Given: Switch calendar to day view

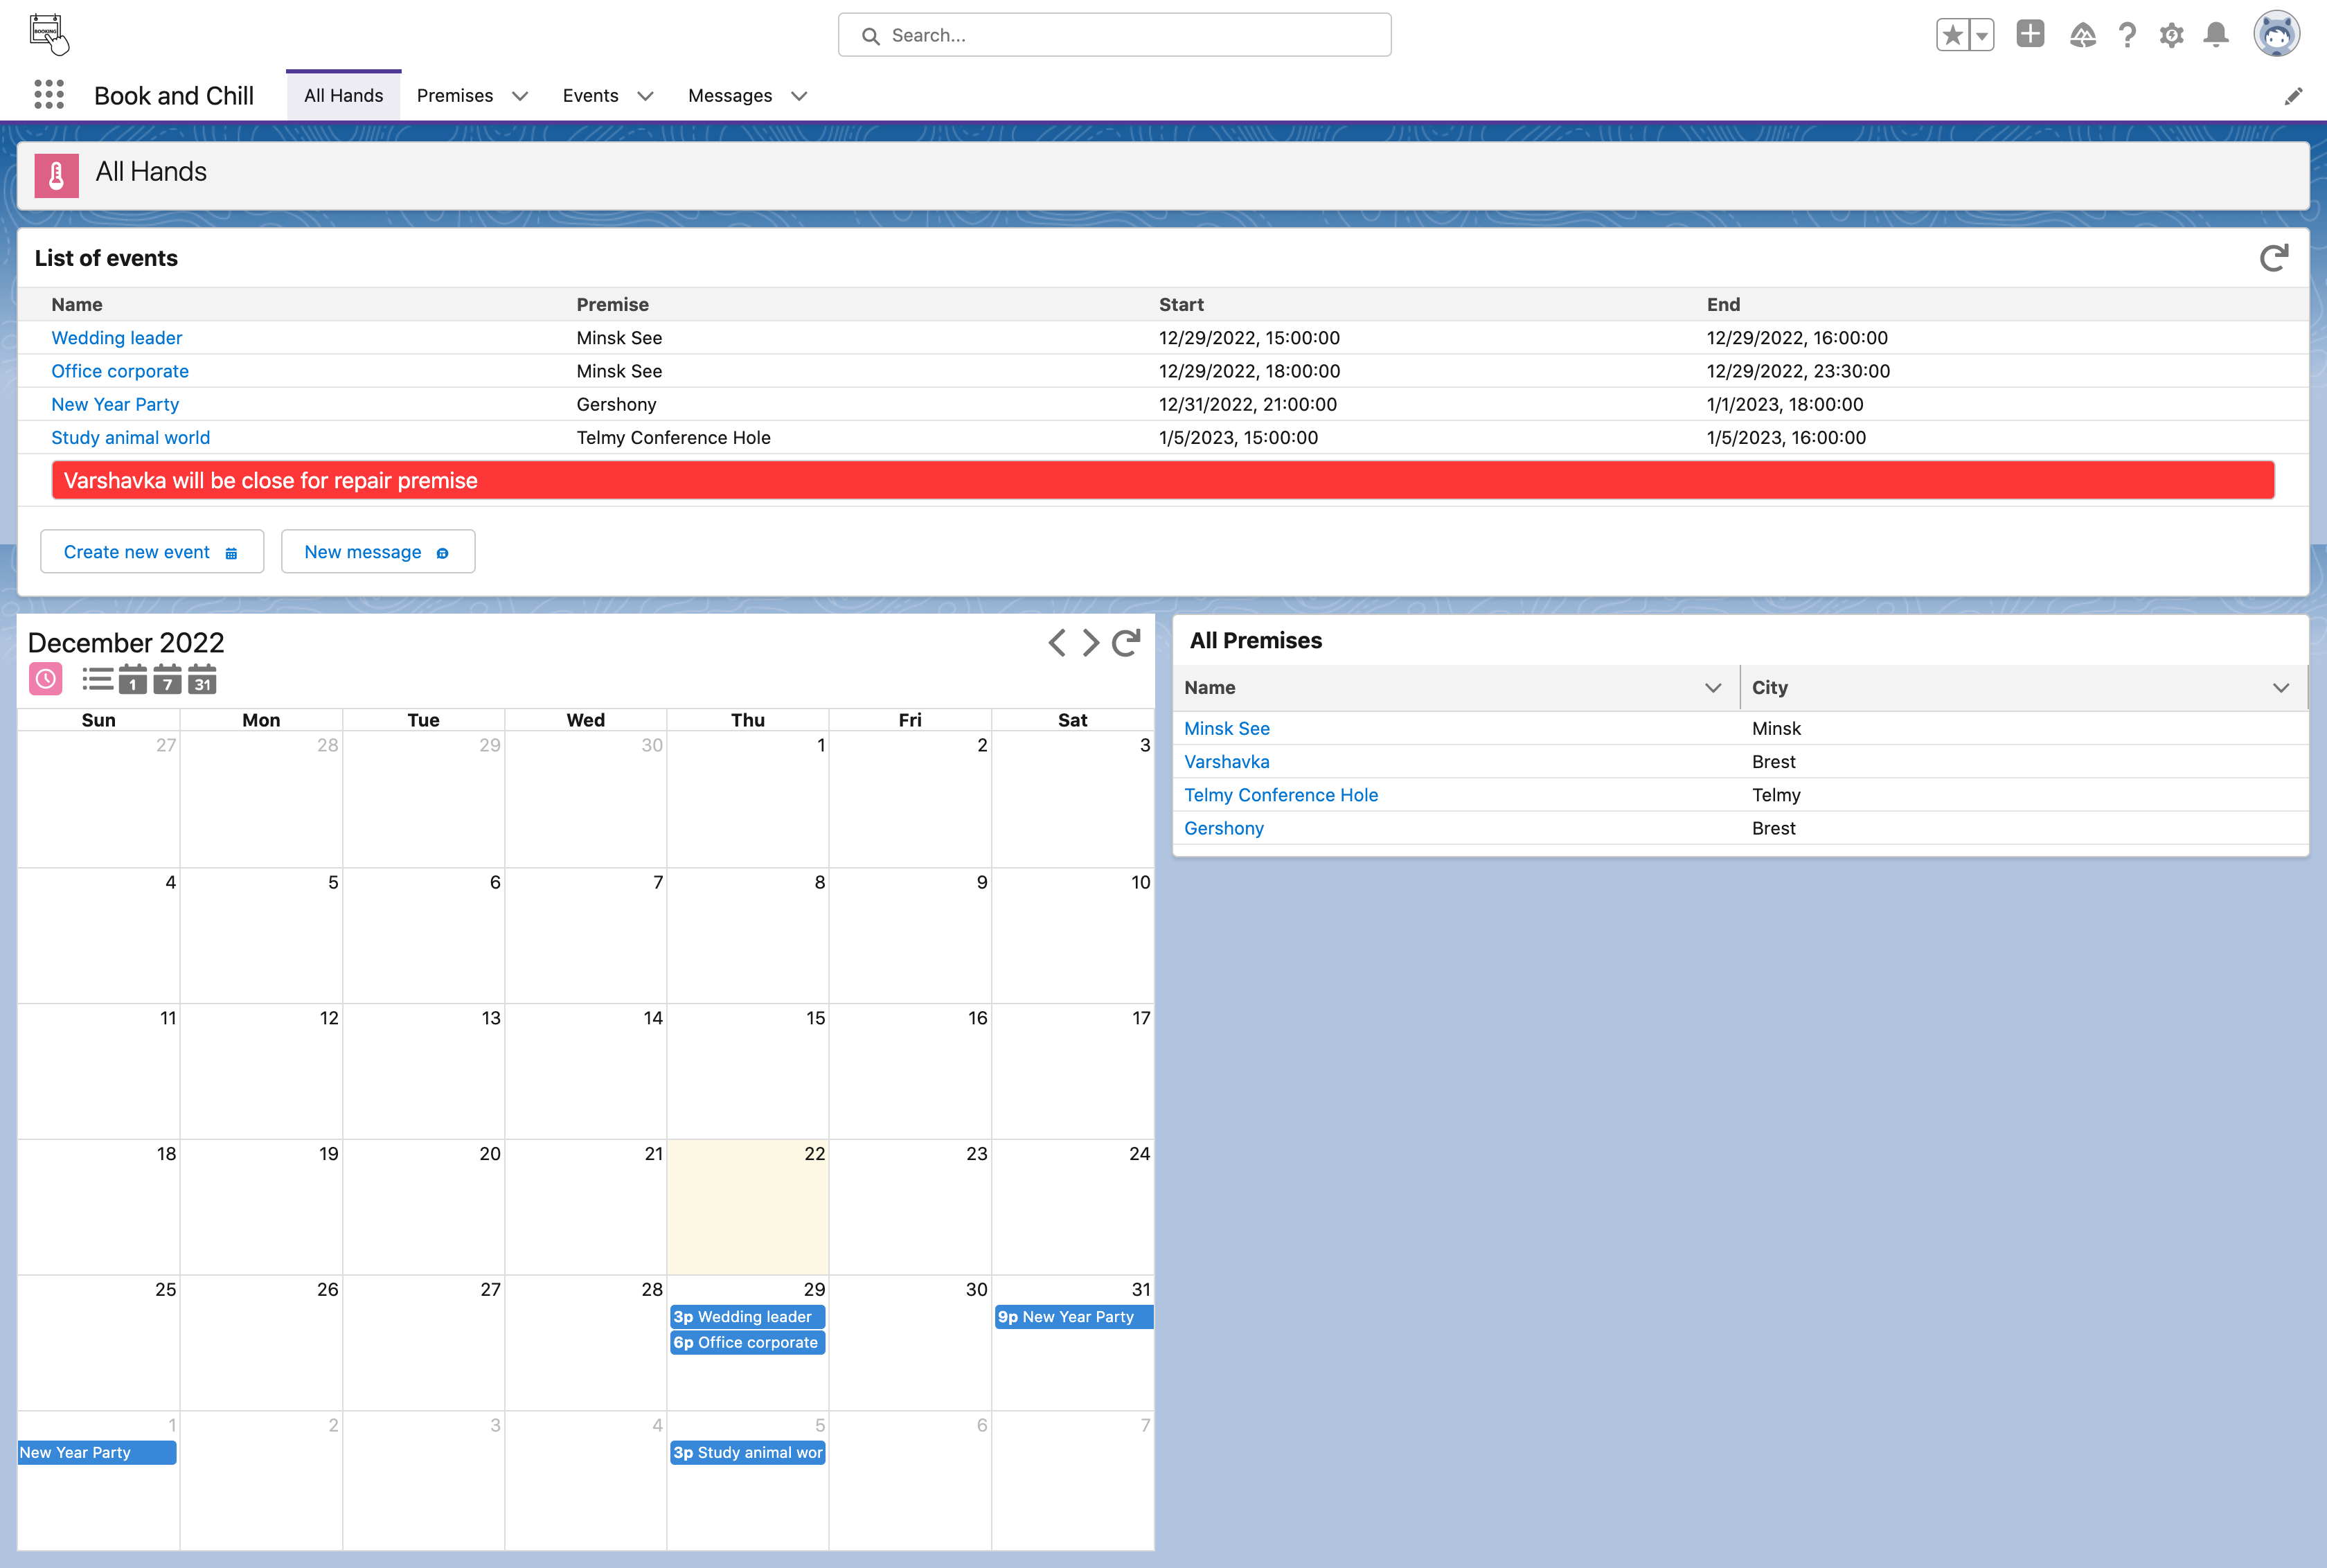Looking at the screenshot, I should coord(132,680).
